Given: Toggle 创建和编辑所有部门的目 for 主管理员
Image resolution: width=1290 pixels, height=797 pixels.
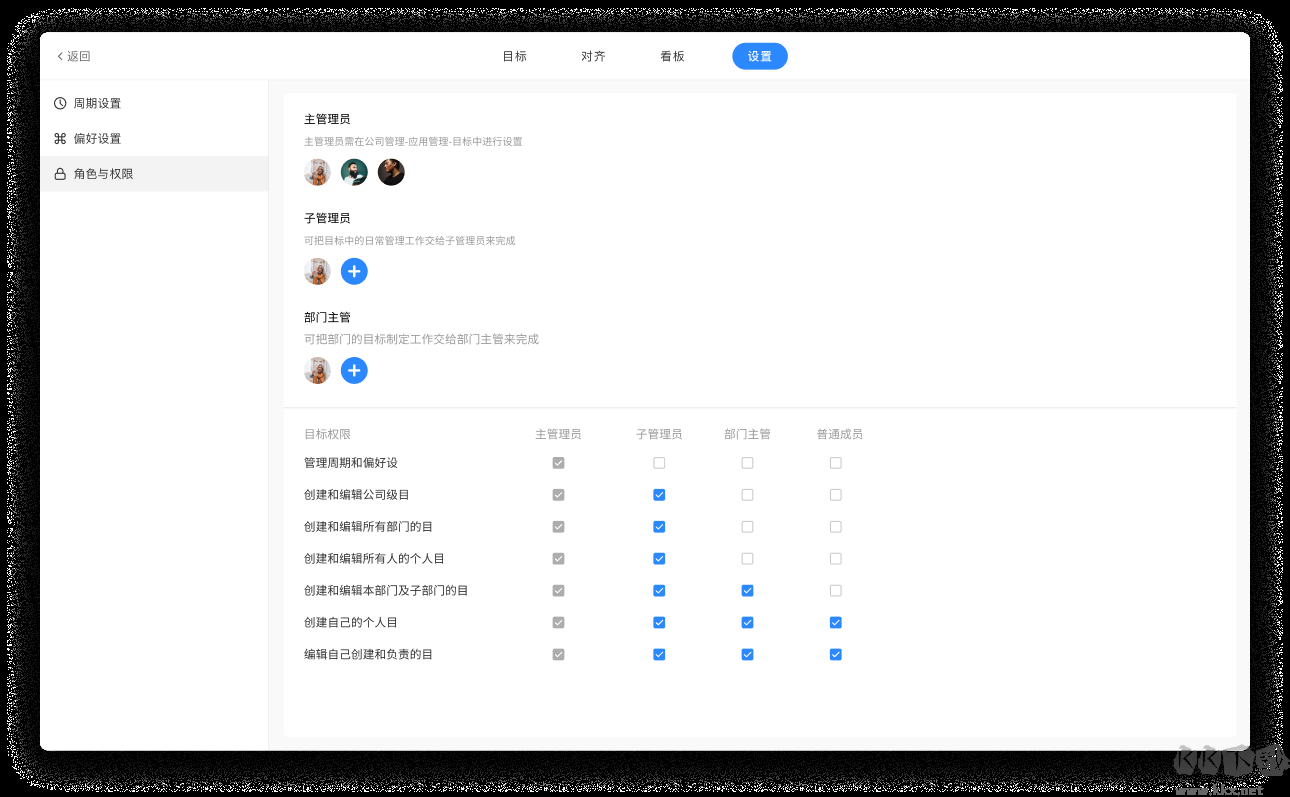Looking at the screenshot, I should [x=559, y=527].
